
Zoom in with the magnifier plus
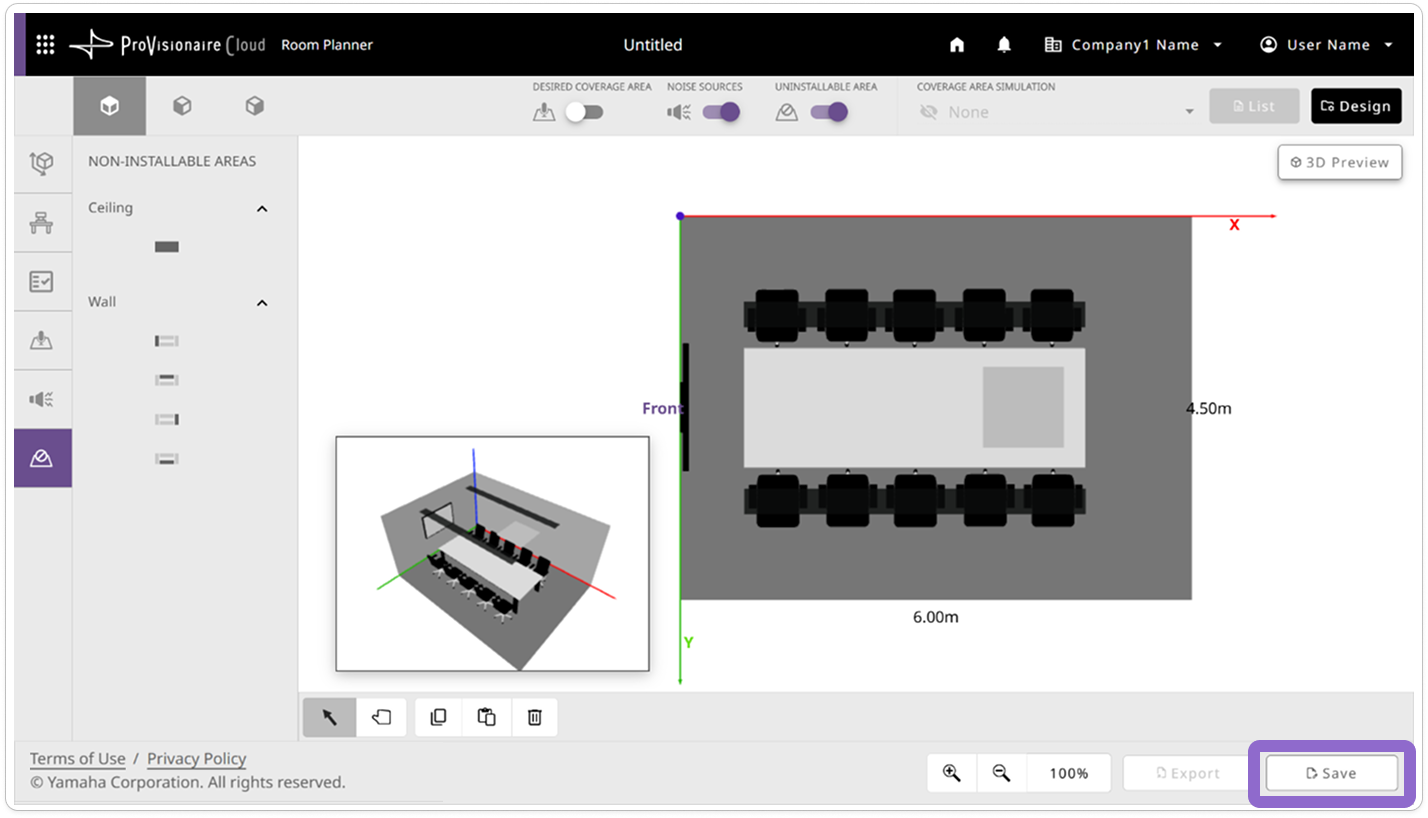pyautogui.click(x=952, y=773)
